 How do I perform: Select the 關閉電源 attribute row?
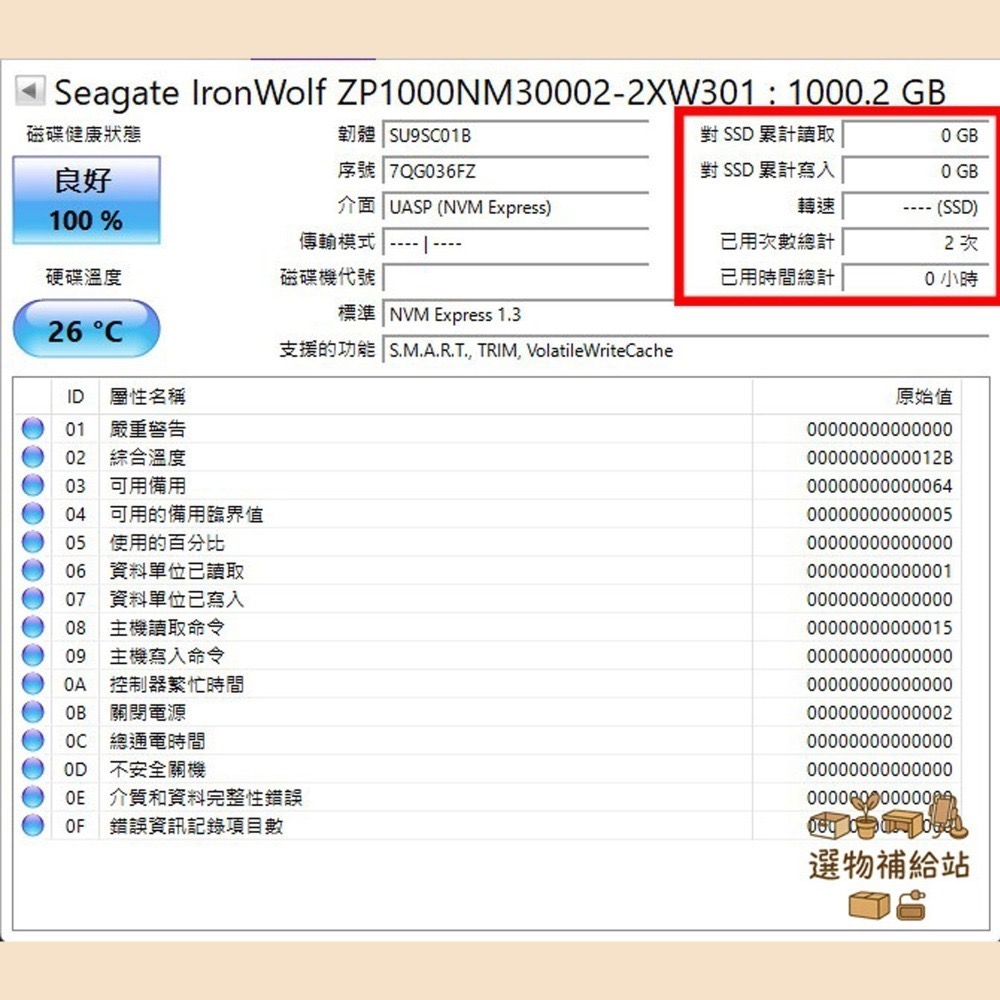pyautogui.click(x=488, y=712)
